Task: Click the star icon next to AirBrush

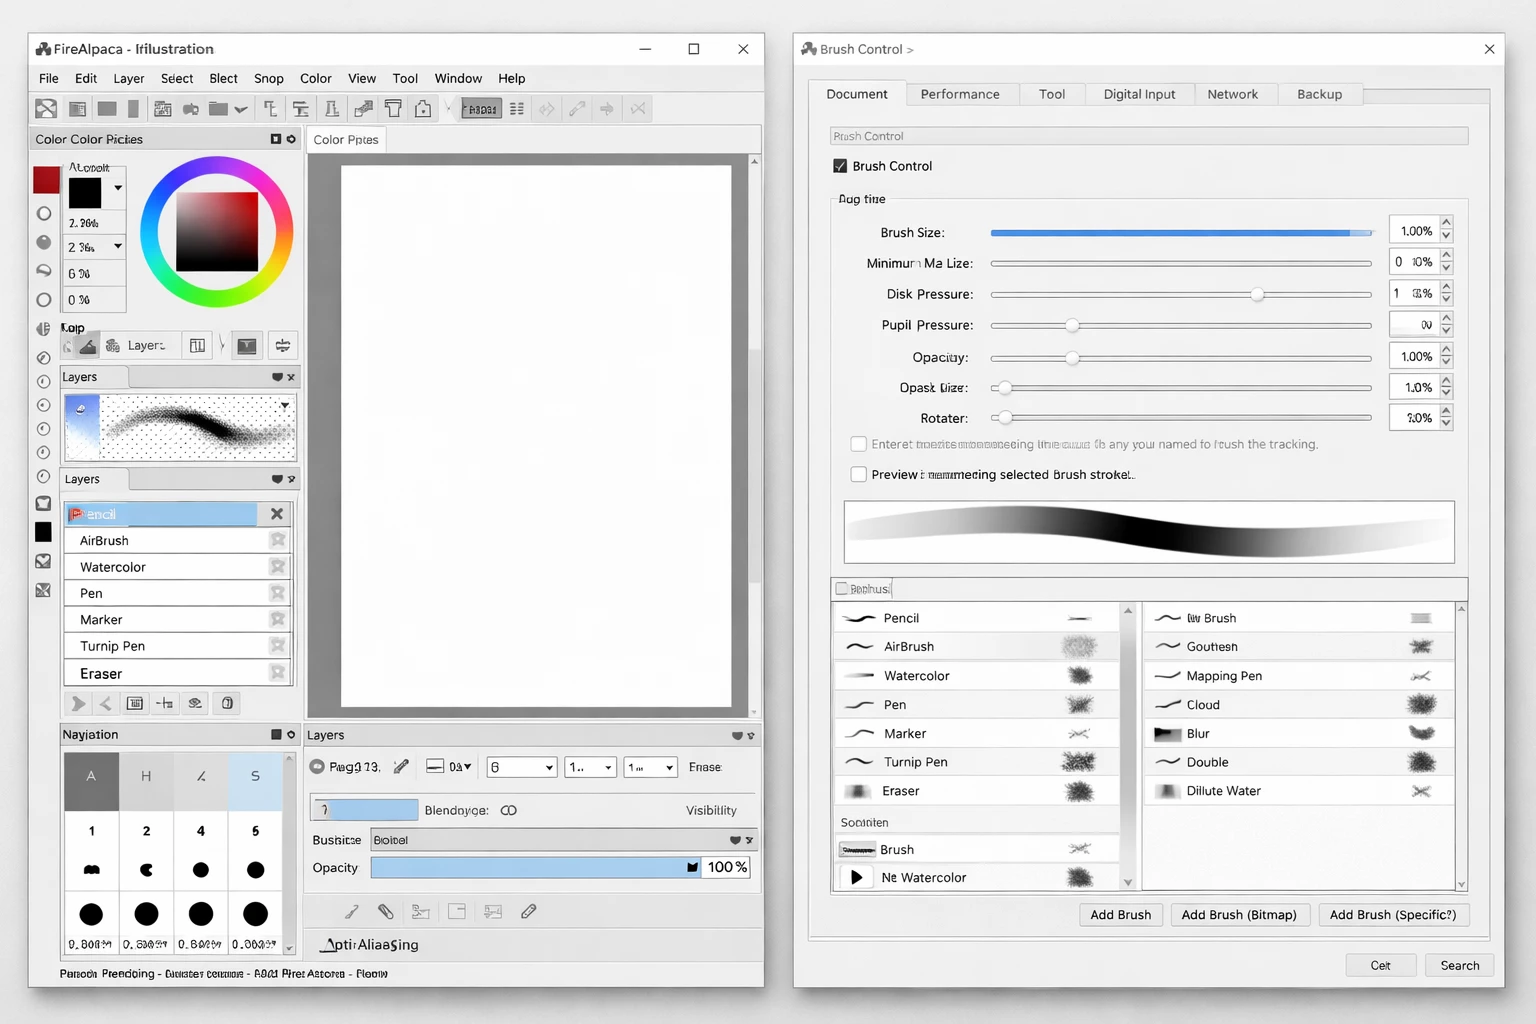Action: click(278, 540)
